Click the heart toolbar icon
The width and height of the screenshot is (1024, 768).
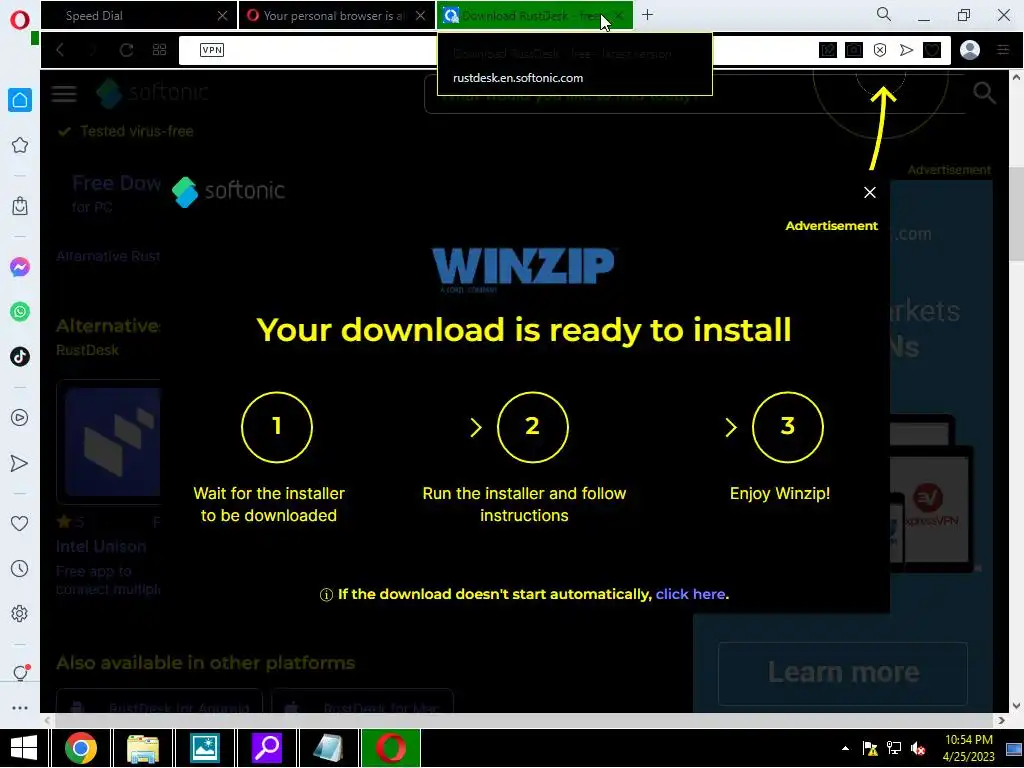pyautogui.click(x=932, y=50)
